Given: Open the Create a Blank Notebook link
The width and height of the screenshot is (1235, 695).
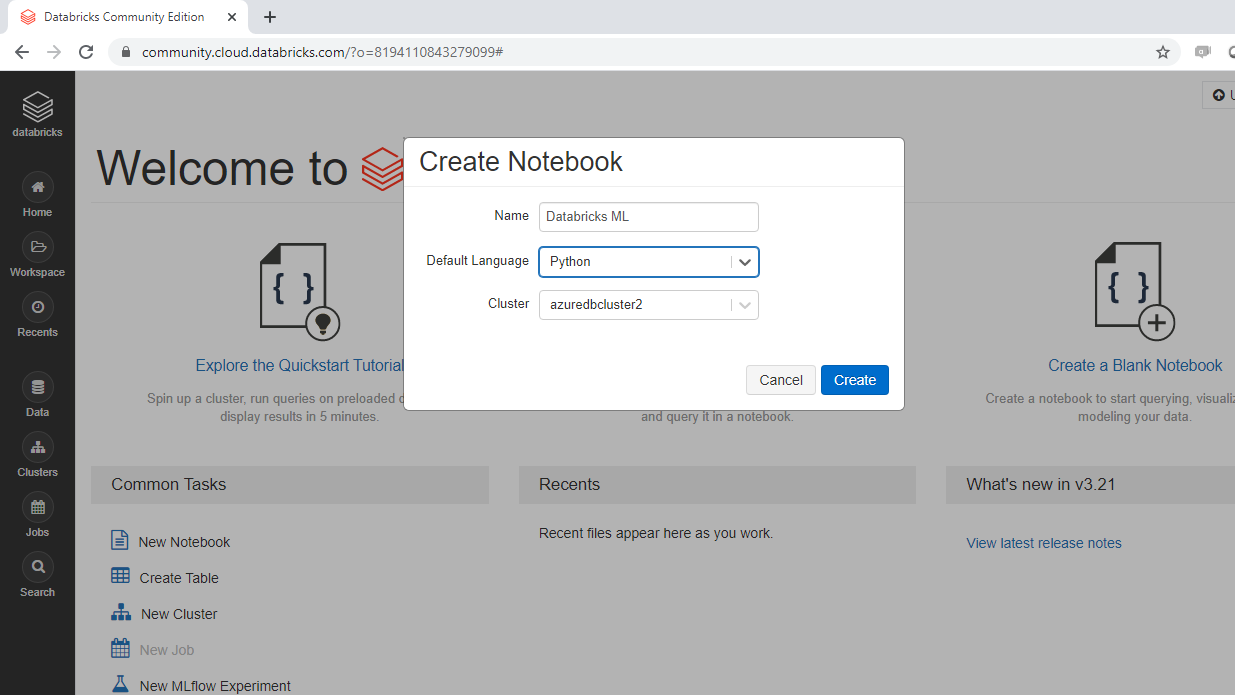Looking at the screenshot, I should pyautogui.click(x=1135, y=365).
